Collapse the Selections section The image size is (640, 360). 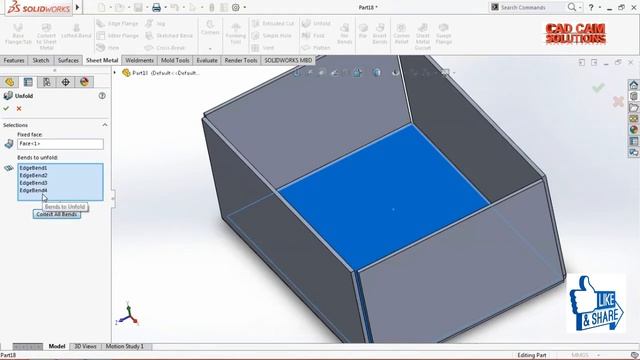tap(105, 125)
